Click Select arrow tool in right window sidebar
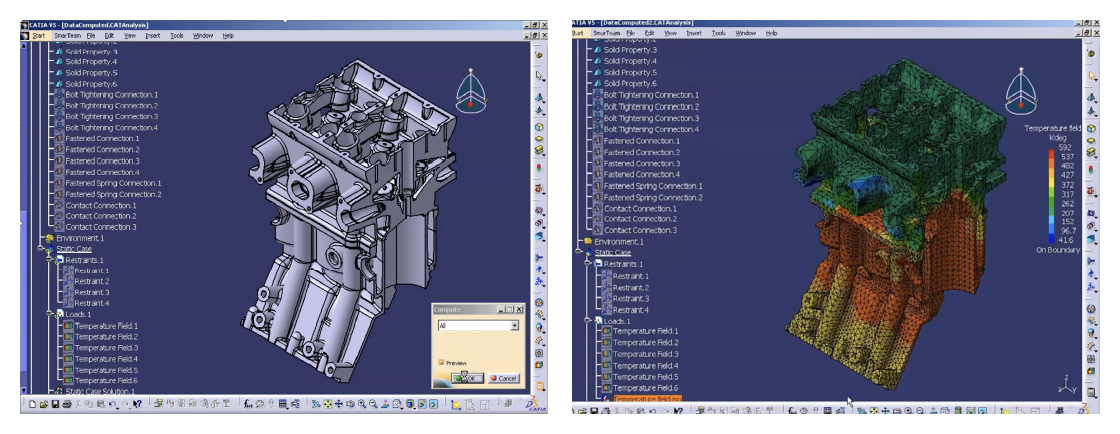The height and width of the screenshot is (434, 1120). point(1091,75)
